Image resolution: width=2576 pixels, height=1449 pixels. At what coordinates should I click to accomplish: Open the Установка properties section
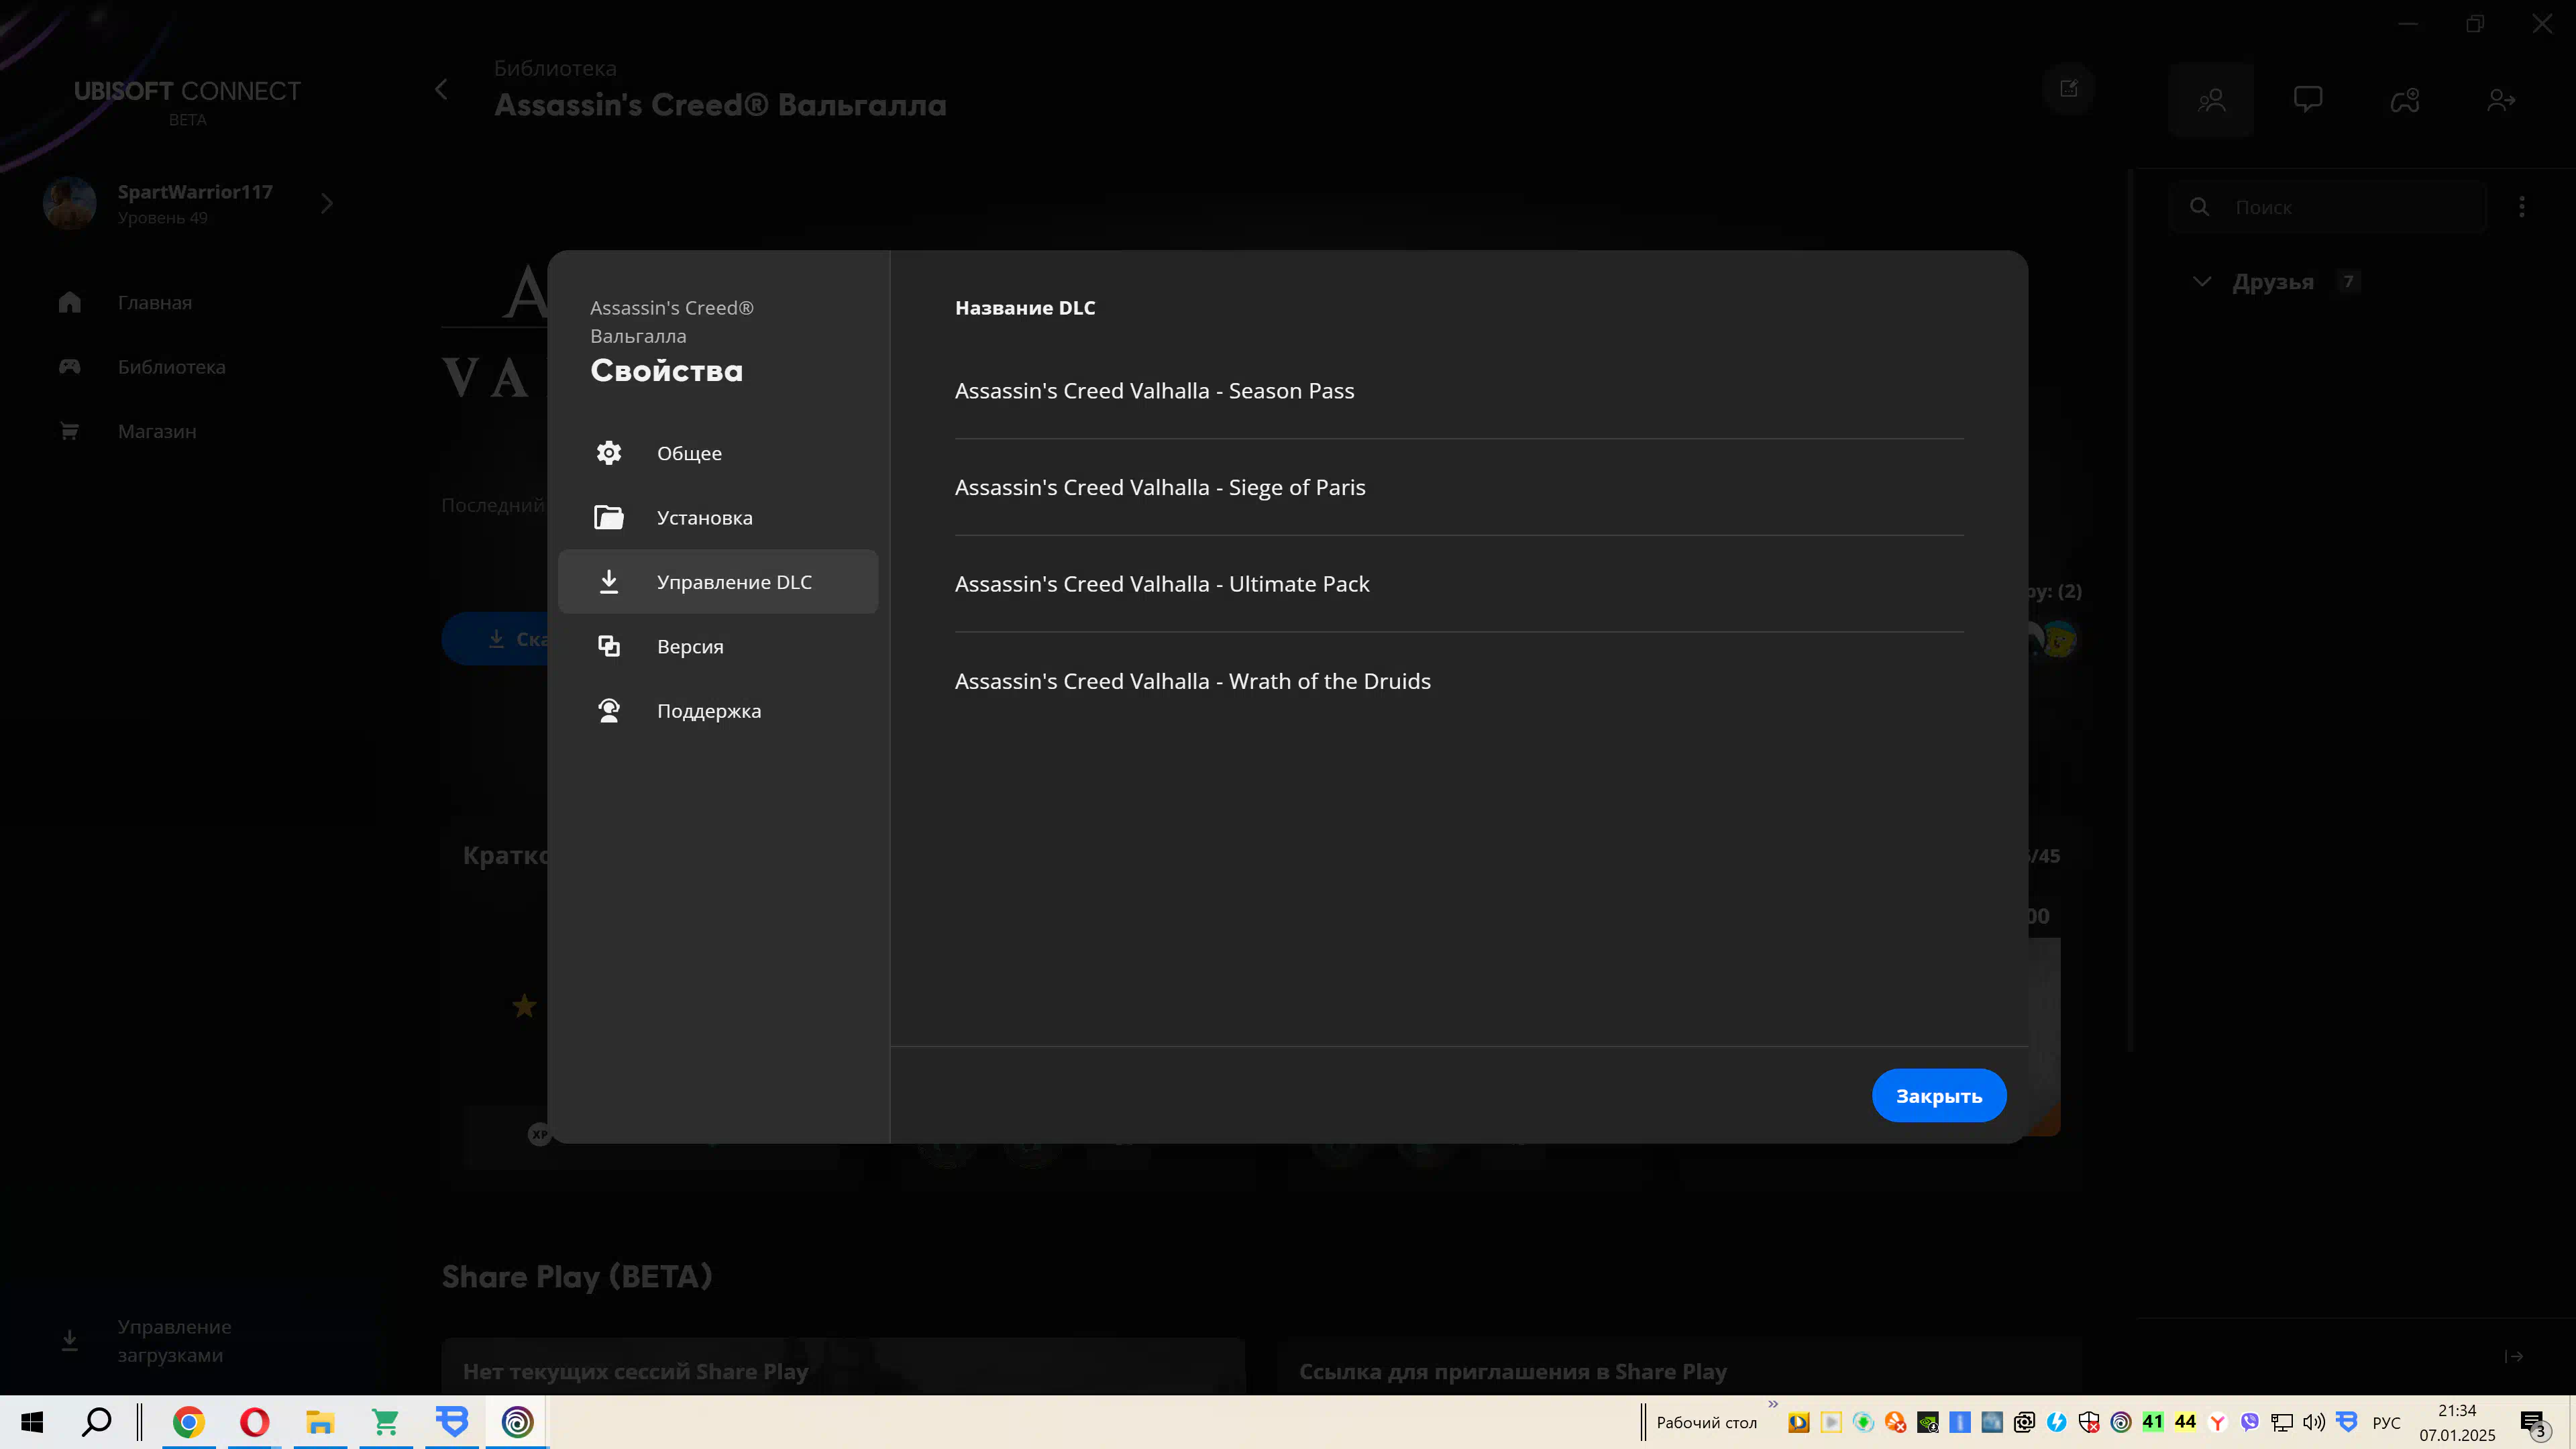click(718, 517)
